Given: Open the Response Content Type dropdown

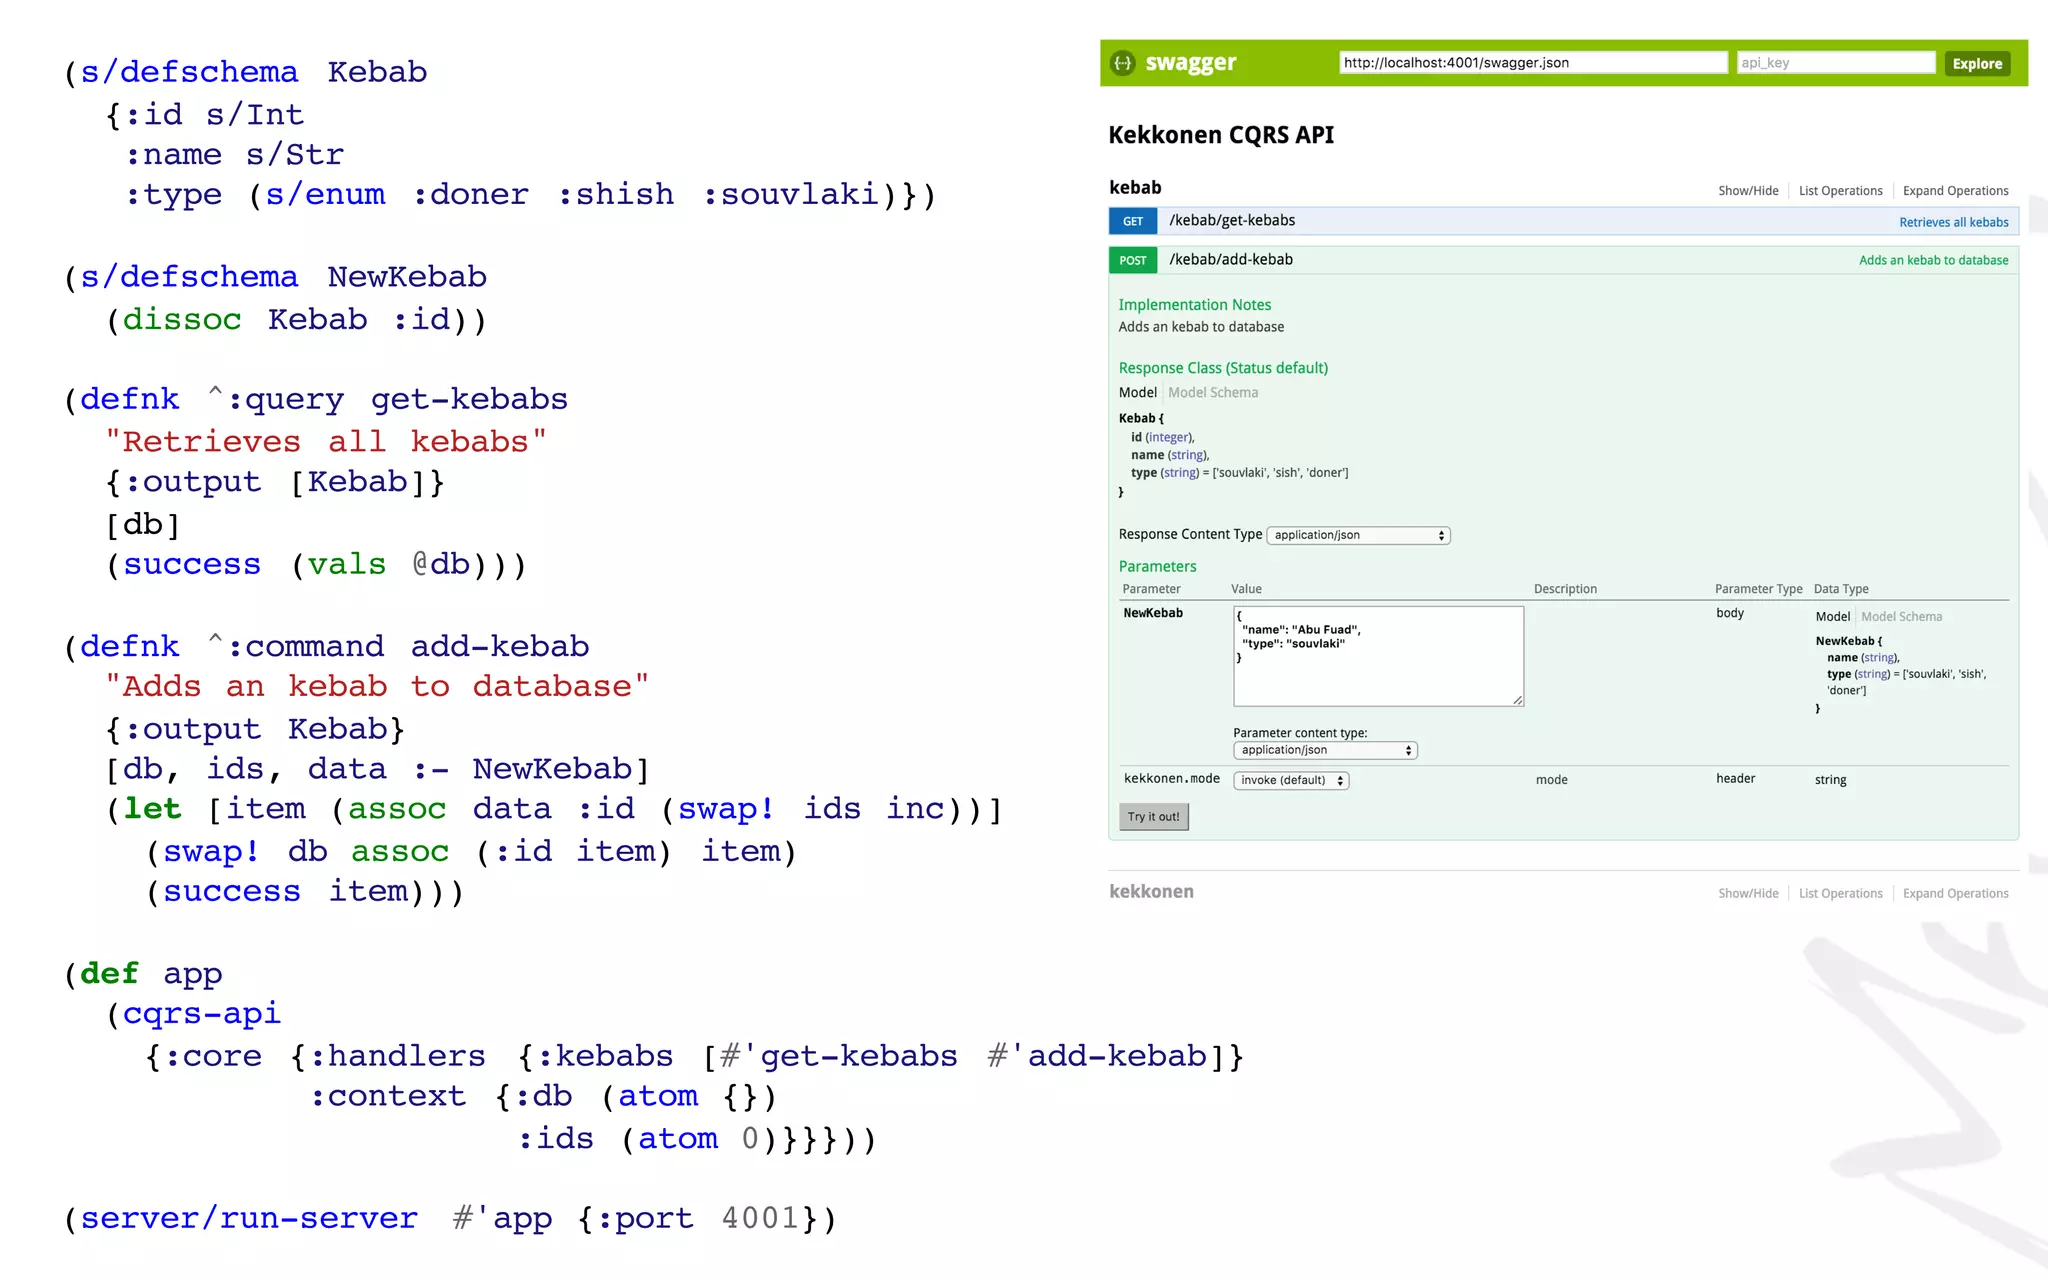Looking at the screenshot, I should point(1358,535).
